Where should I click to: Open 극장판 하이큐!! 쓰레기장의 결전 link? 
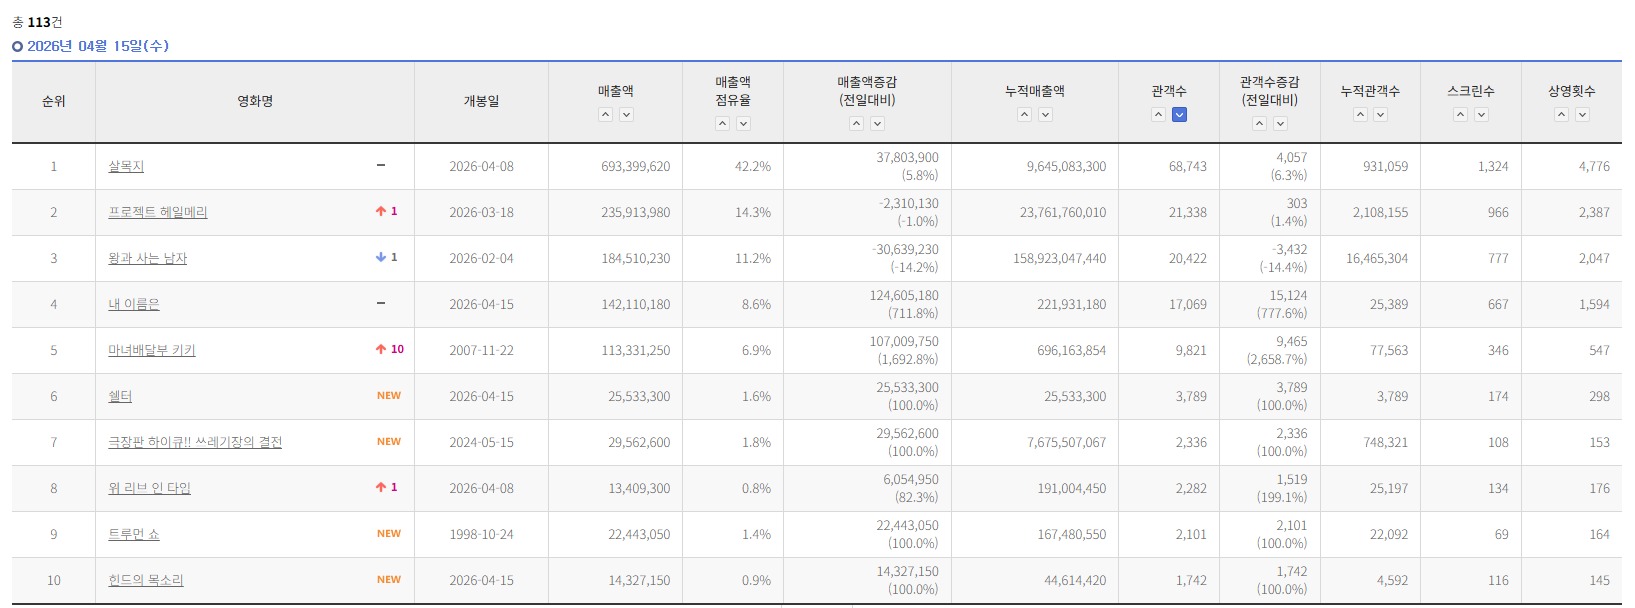click(x=195, y=442)
